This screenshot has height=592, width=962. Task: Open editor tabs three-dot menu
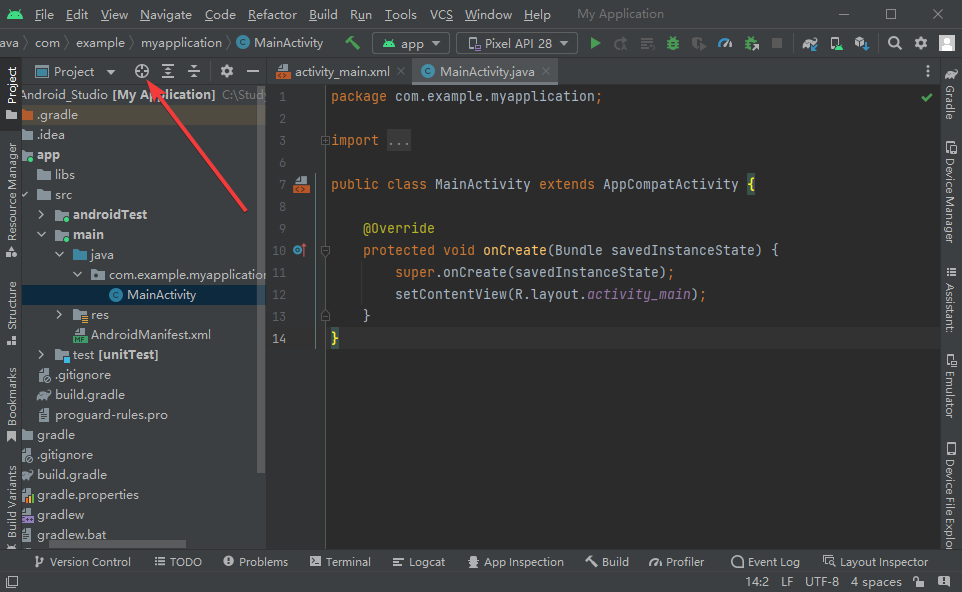click(928, 71)
